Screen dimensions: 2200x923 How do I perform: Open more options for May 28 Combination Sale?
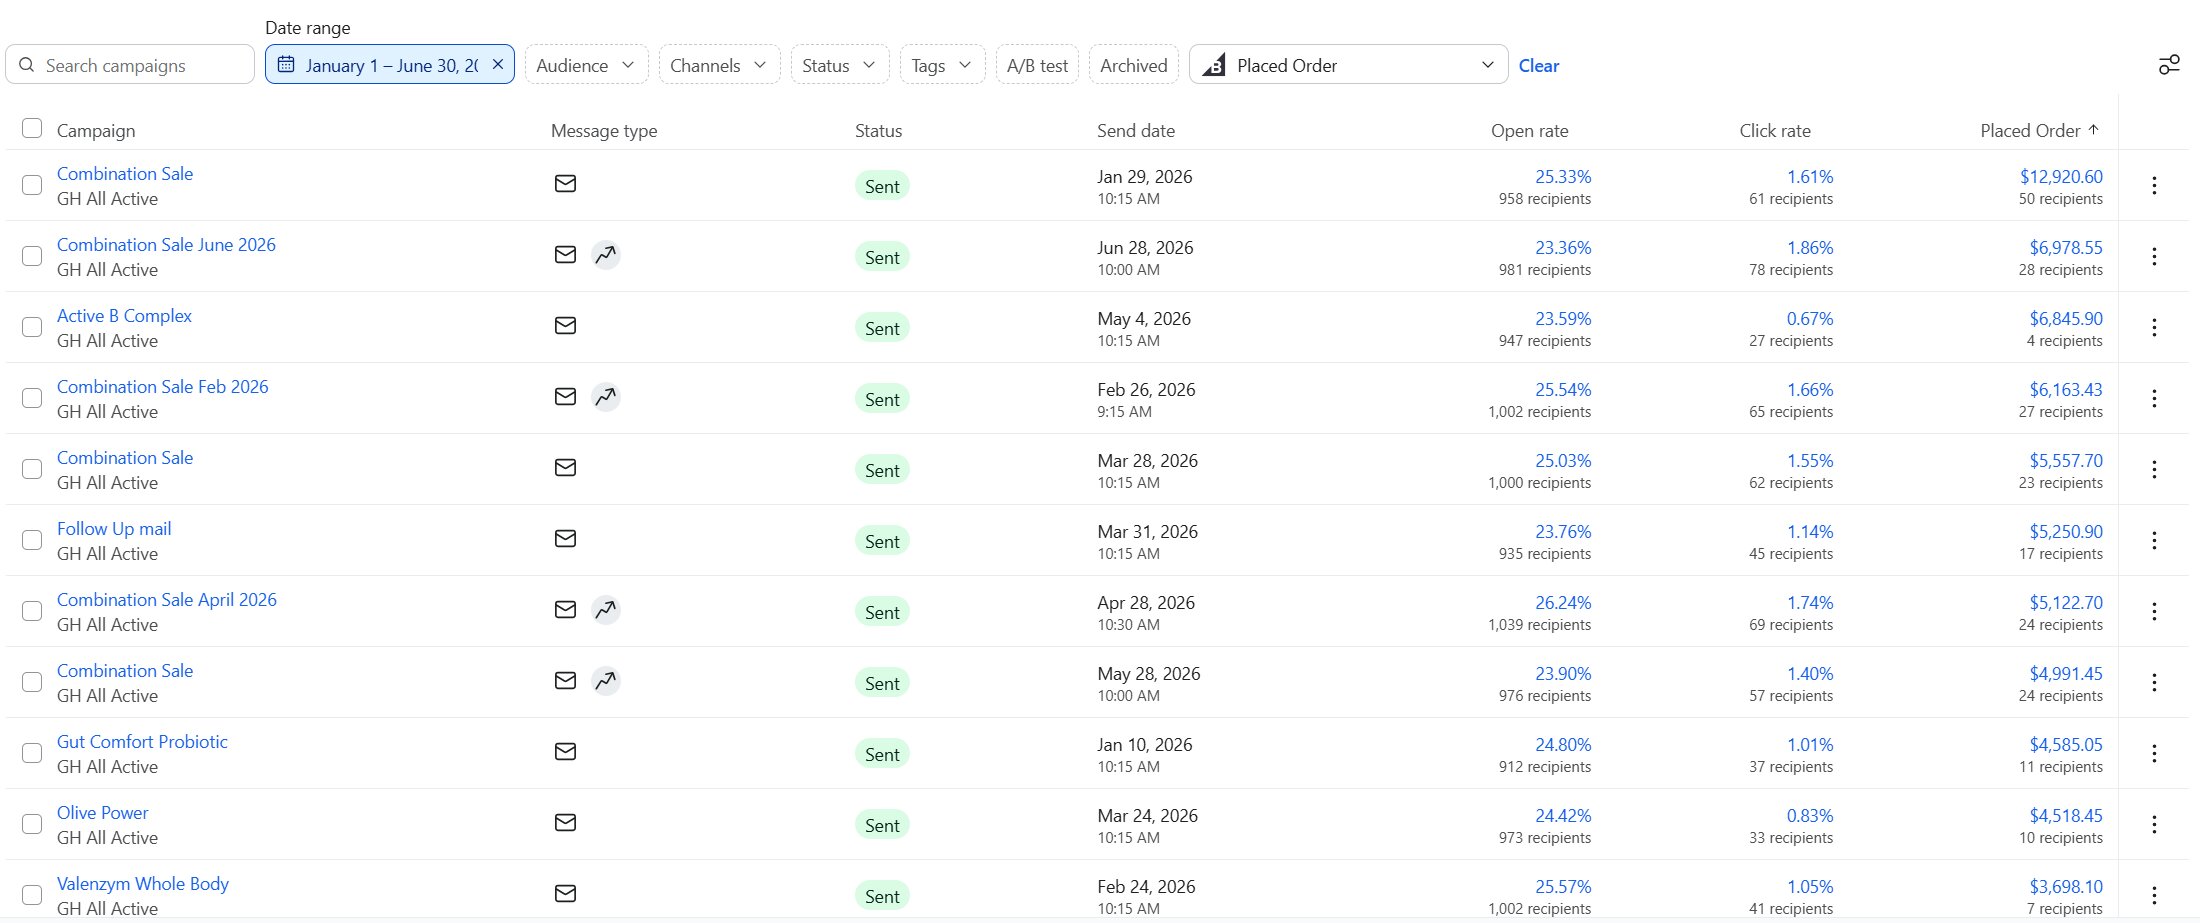coord(2154,682)
